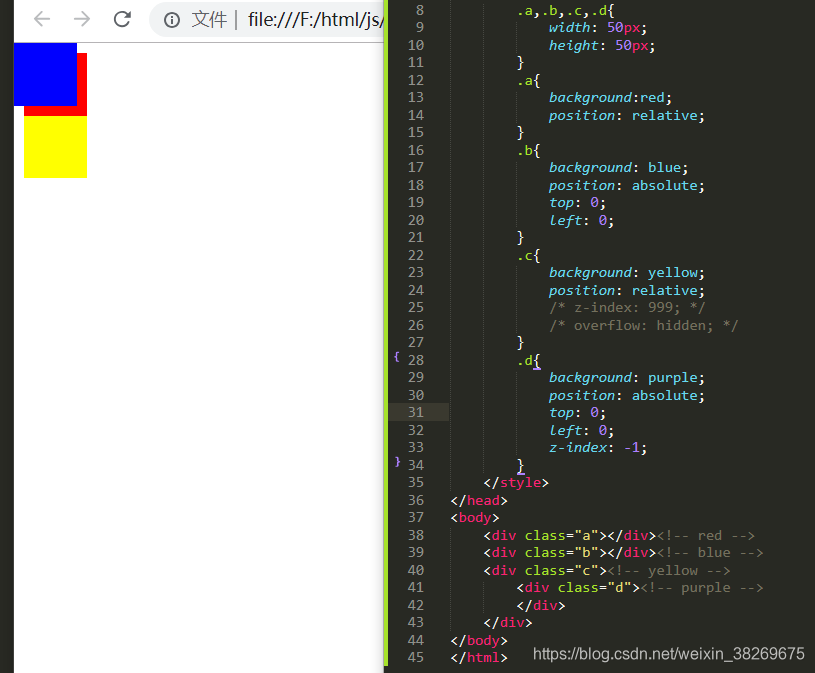
Task: Click the commented 'z-index: 999;' line
Action: (x=627, y=308)
